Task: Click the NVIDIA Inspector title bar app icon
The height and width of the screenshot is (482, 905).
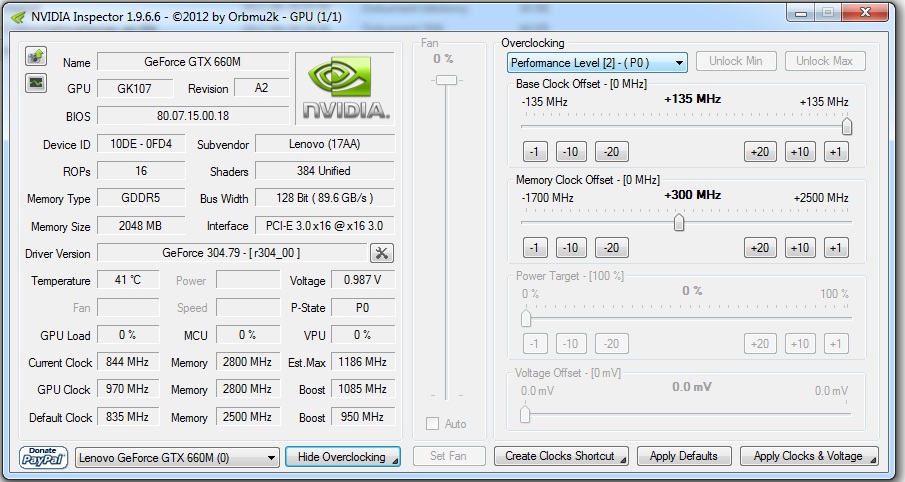Action: [x=17, y=17]
